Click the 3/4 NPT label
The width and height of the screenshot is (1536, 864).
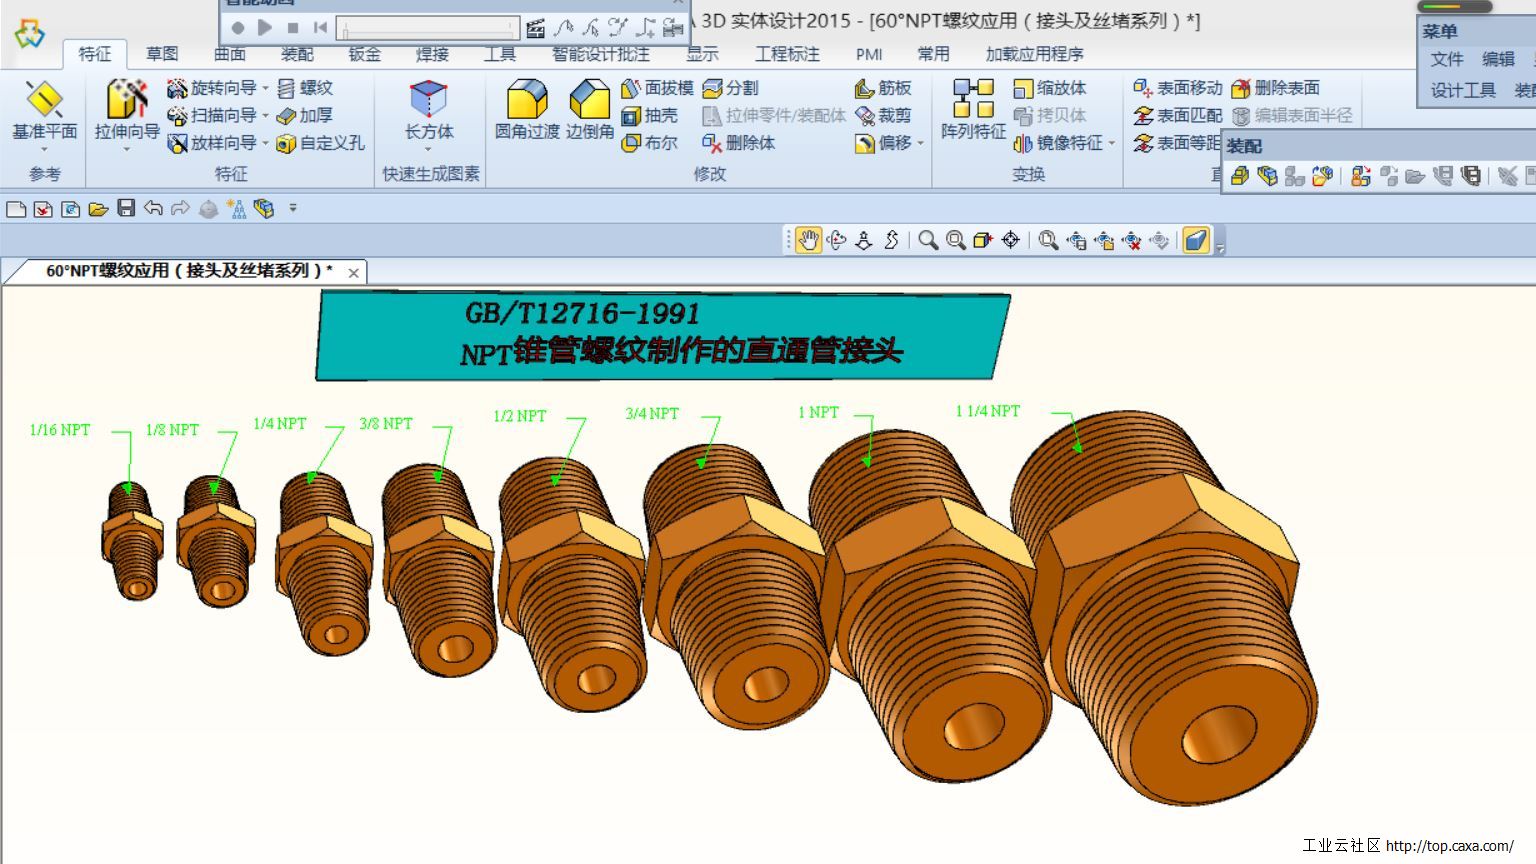(652, 413)
